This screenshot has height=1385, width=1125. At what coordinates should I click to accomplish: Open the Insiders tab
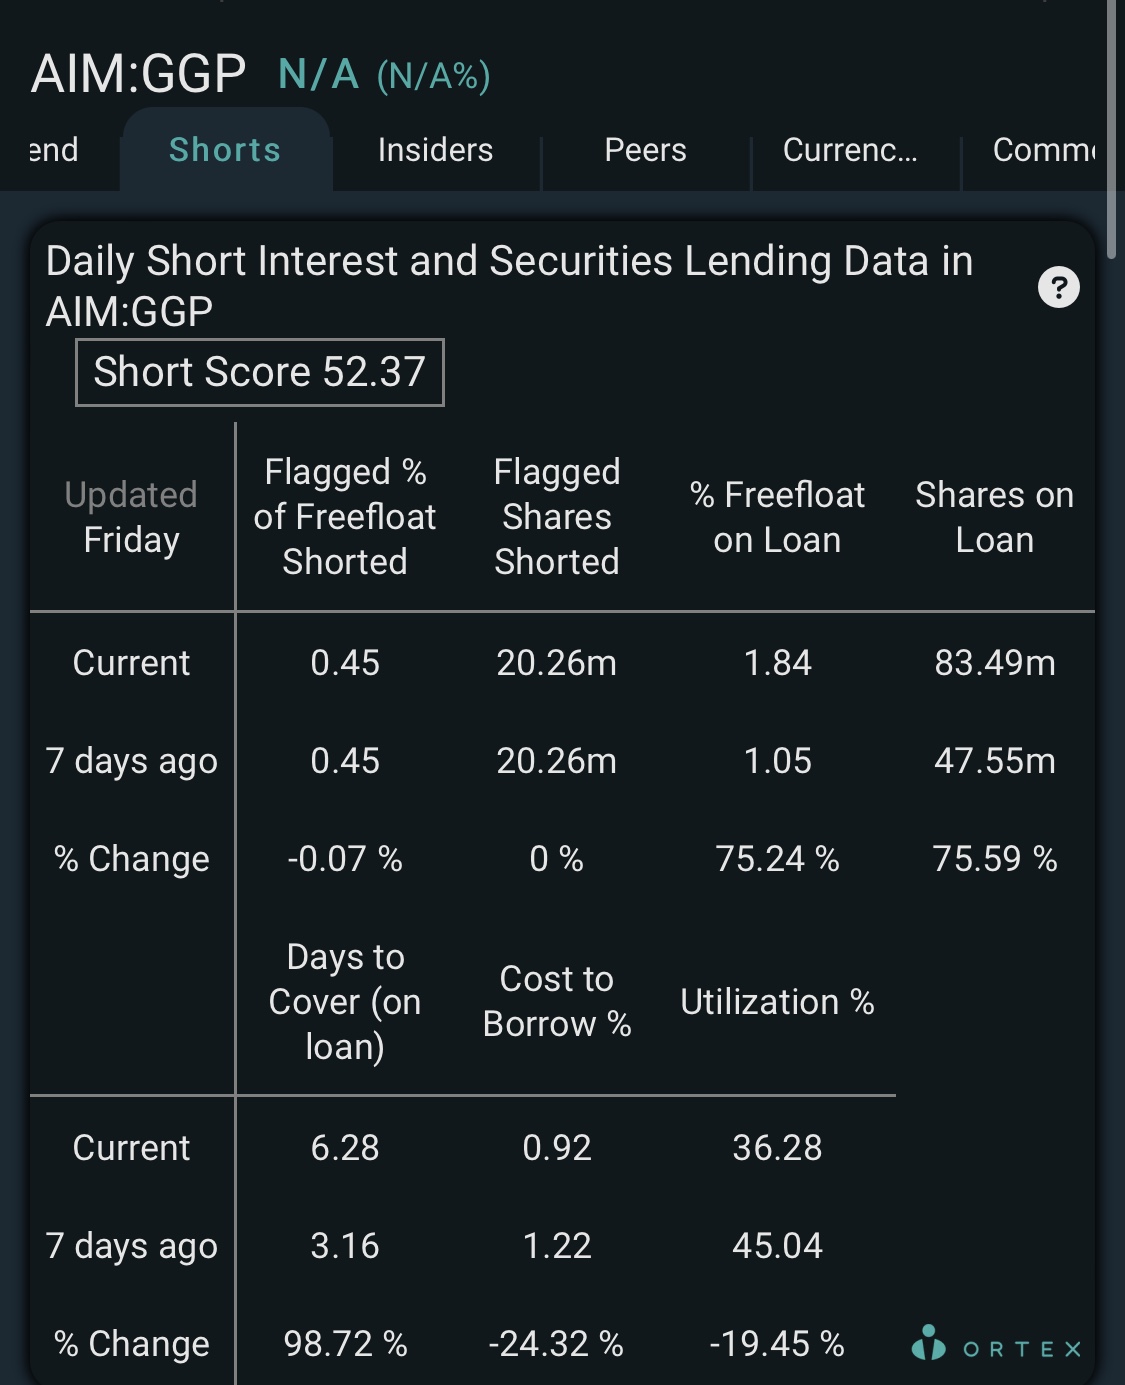click(435, 150)
